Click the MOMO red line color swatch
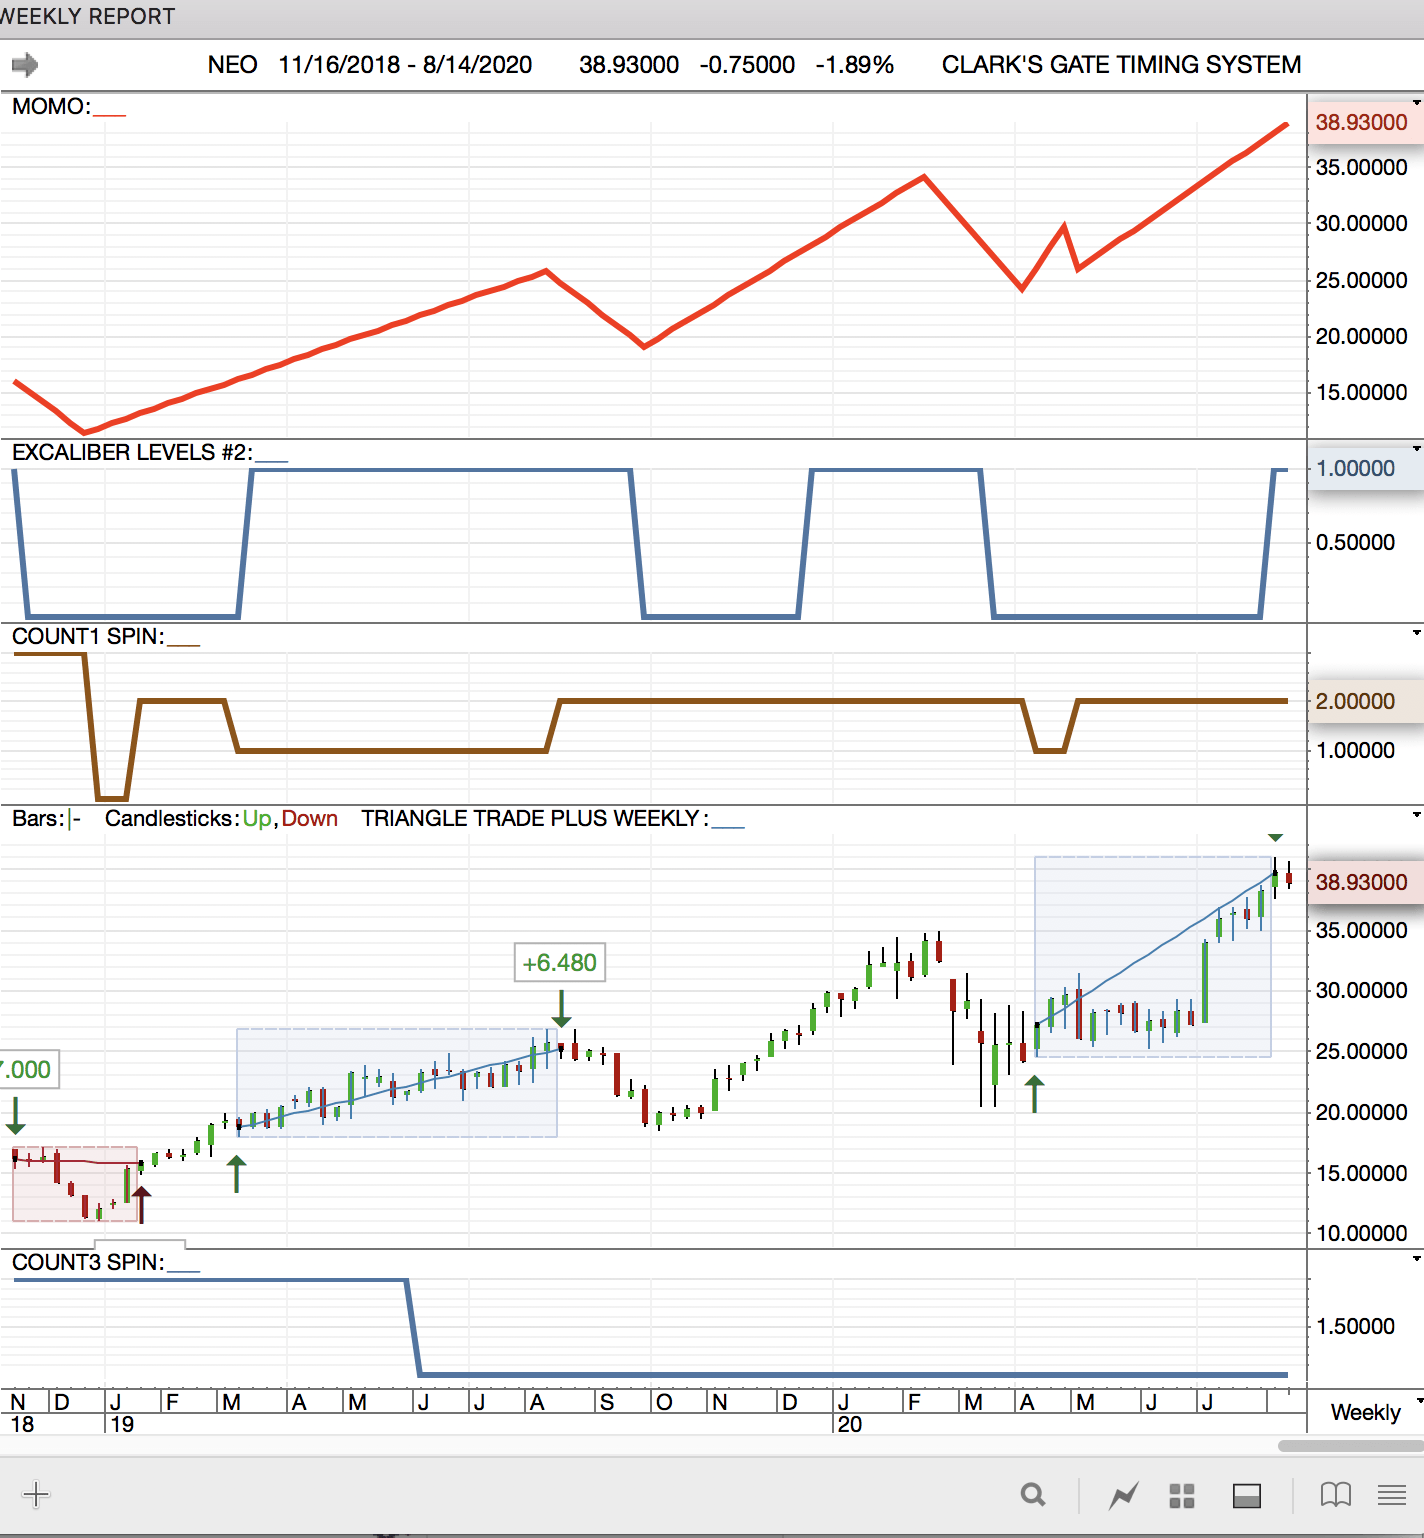Image resolution: width=1424 pixels, height=1538 pixels. tap(109, 113)
